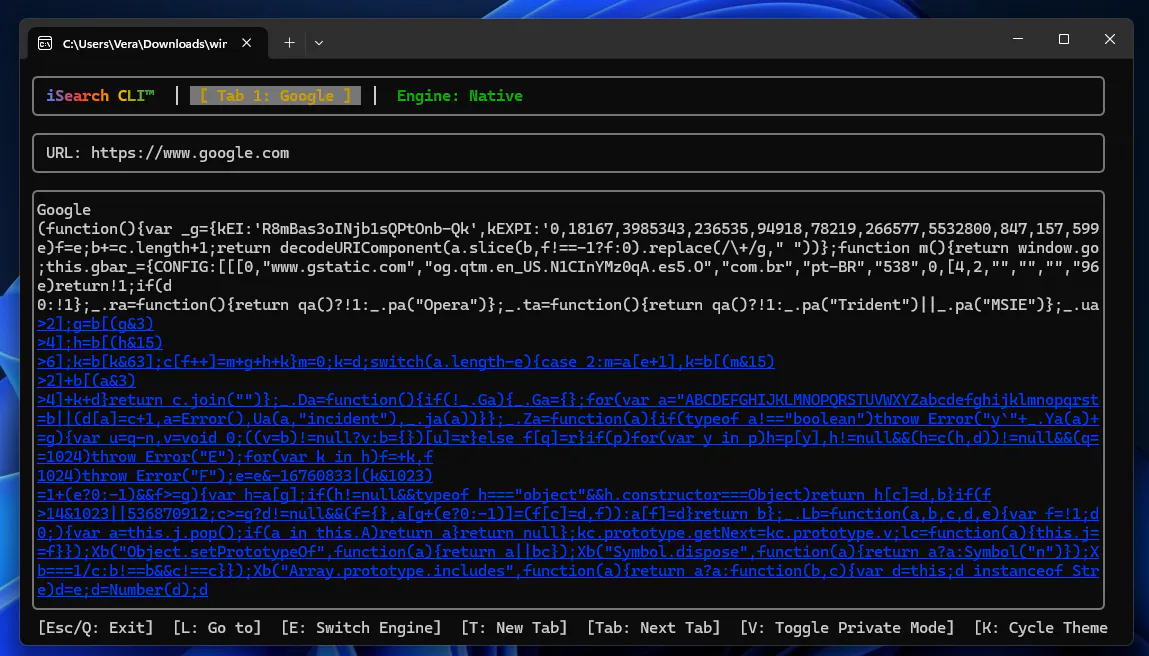Open link starting '=g){var u=q-n,v=void 0'
The width and height of the screenshot is (1149, 656).
pyautogui.click(x=568, y=438)
